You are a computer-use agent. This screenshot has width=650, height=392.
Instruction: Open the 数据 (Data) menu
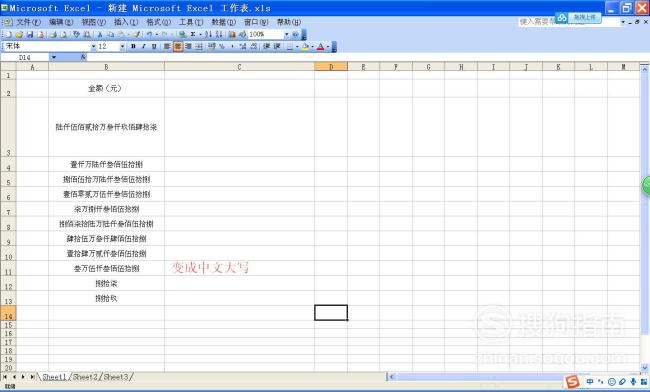pos(223,22)
